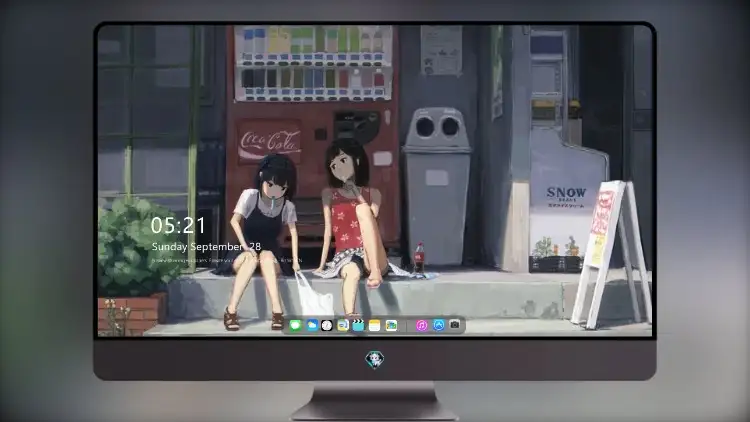
Task: Open the Maps app in the dock
Action: (x=391, y=326)
